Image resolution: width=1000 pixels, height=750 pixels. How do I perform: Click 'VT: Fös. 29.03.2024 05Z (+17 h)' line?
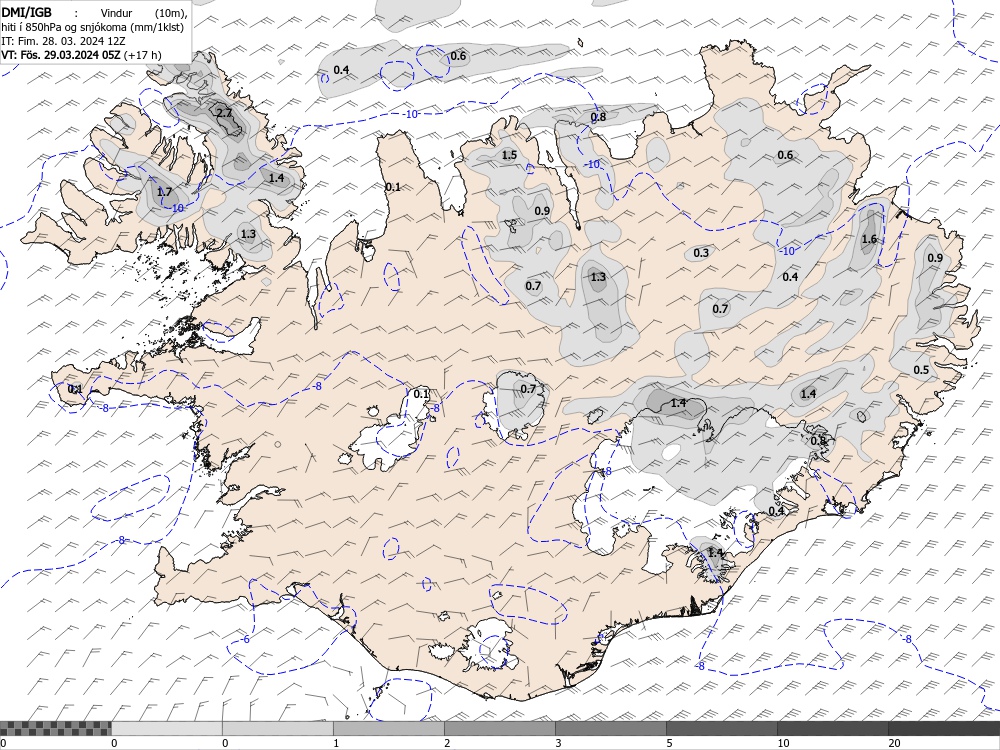[82, 55]
